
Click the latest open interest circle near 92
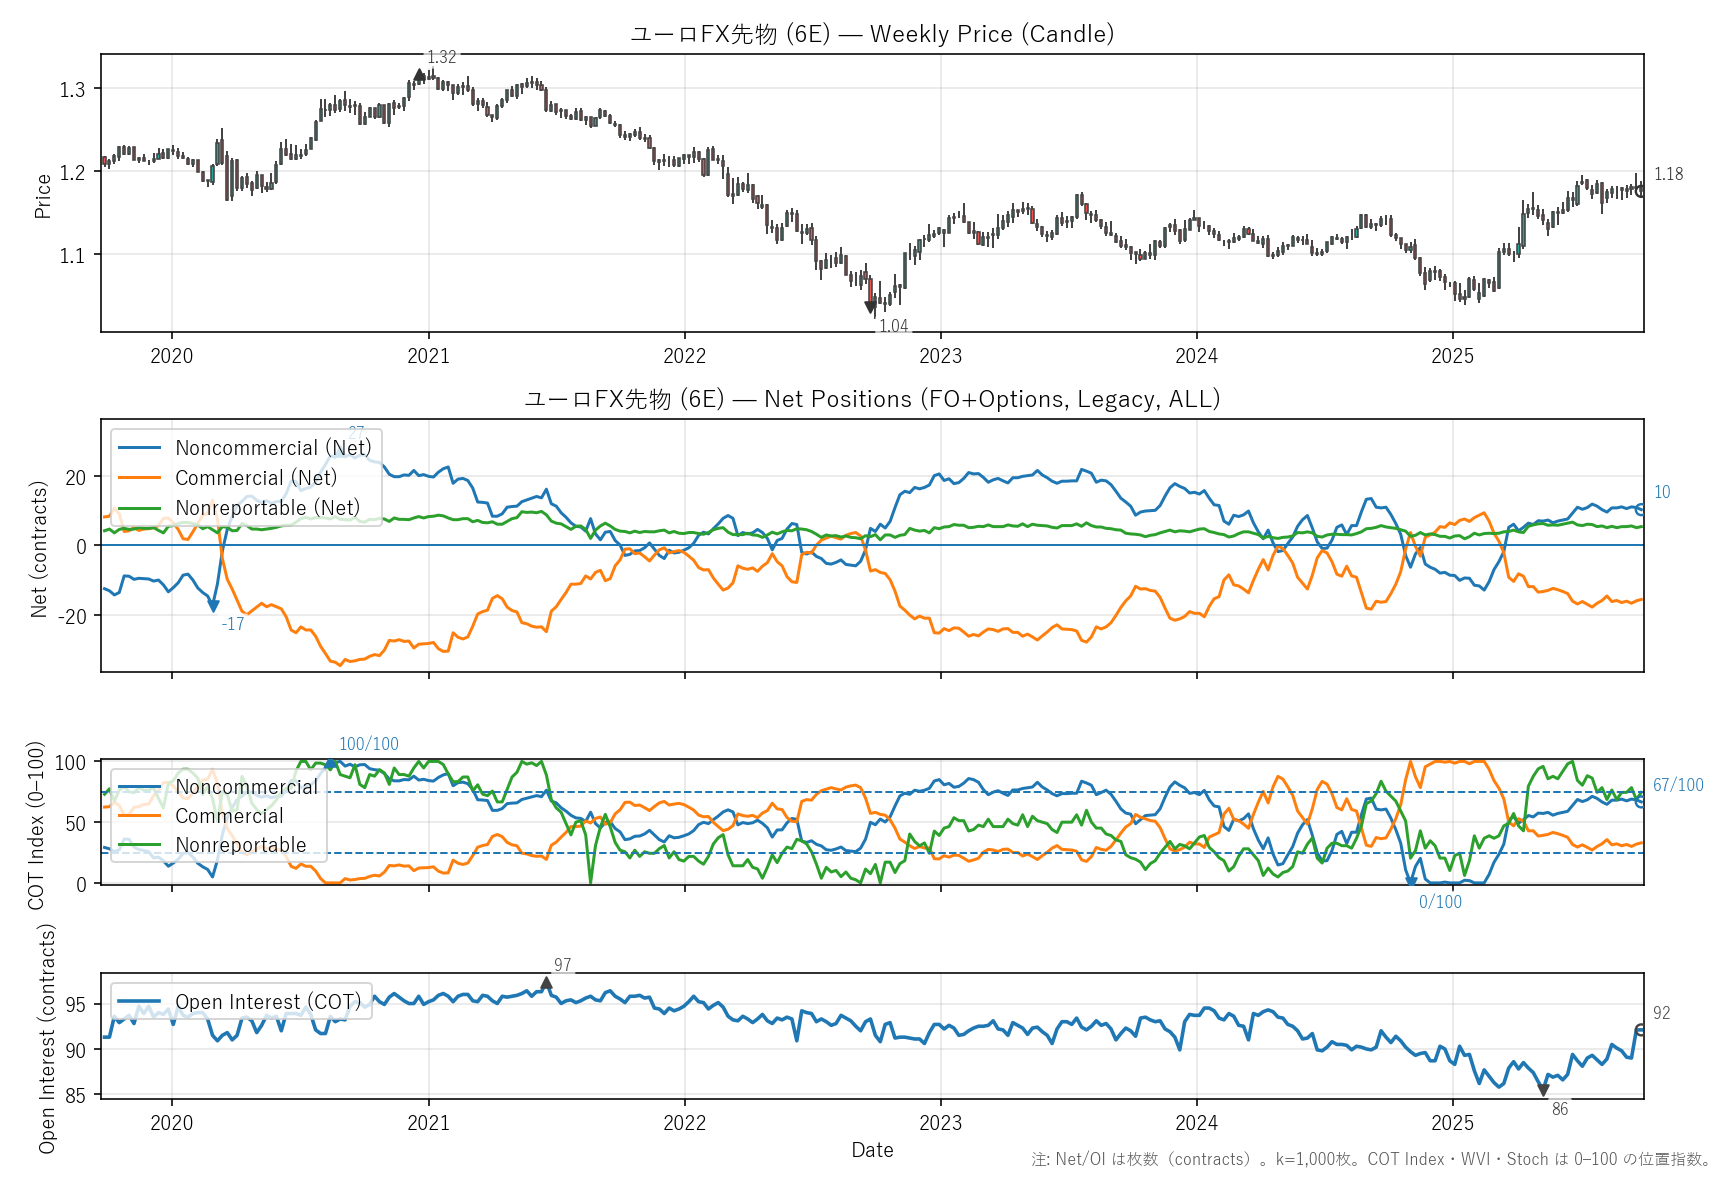pyautogui.click(x=1641, y=1030)
